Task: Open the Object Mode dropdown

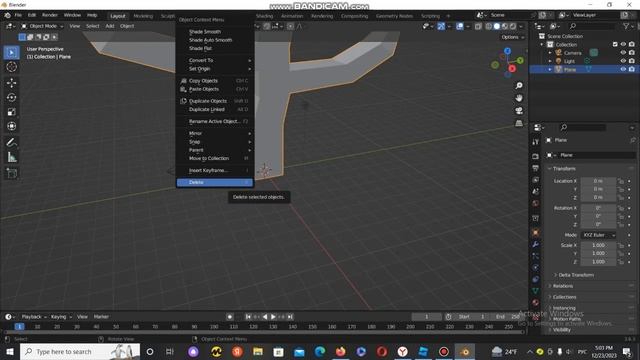Action: [42, 26]
